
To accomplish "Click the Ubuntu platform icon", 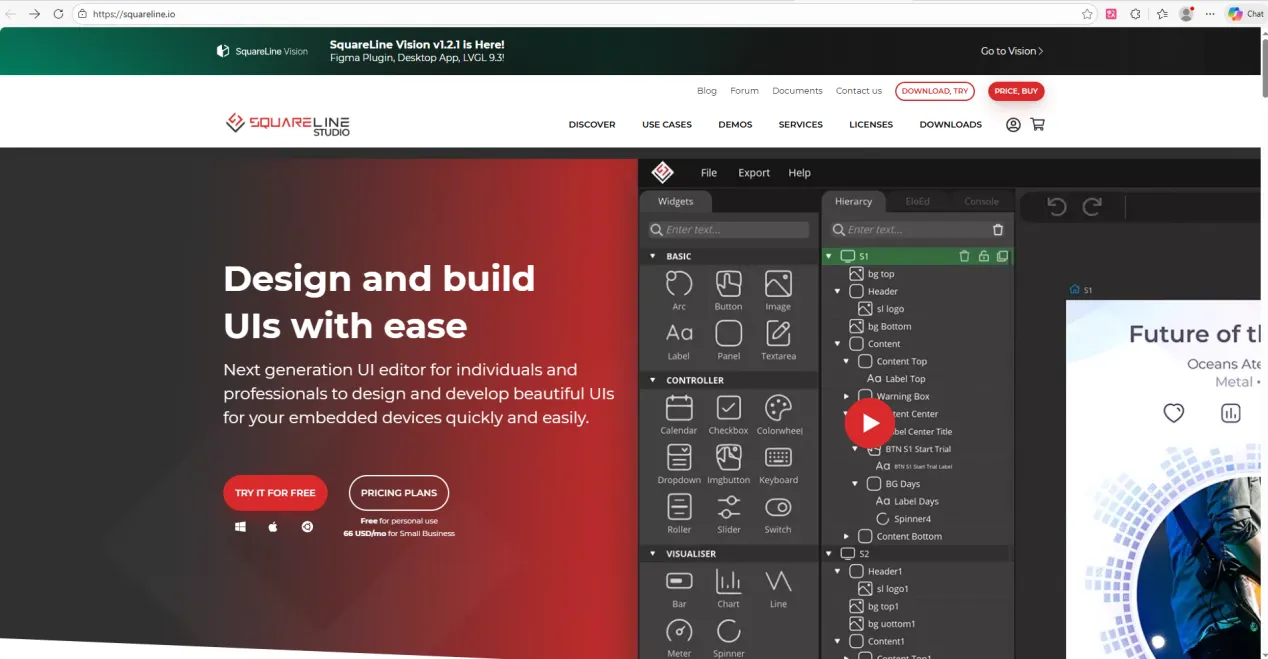I will pyautogui.click(x=307, y=527).
